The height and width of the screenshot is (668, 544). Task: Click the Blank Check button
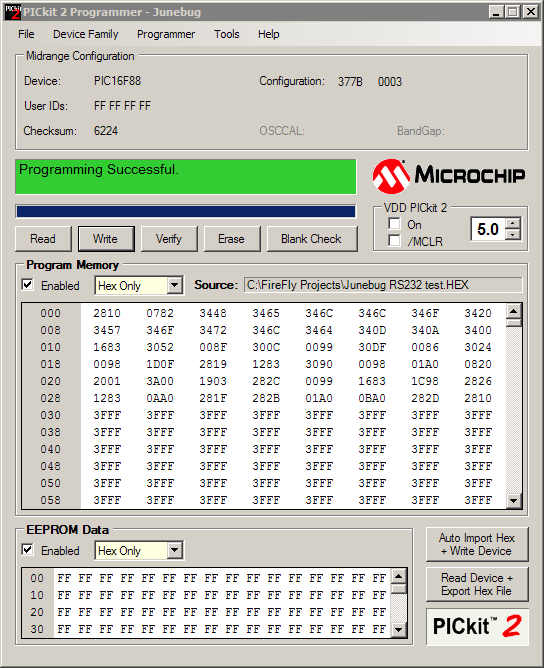312,239
